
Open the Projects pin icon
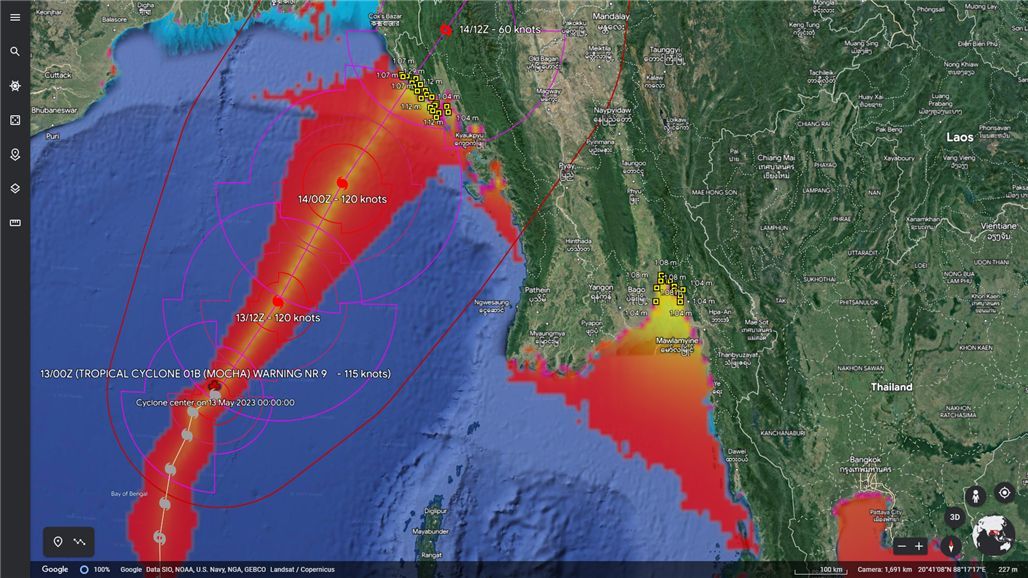(x=15, y=154)
